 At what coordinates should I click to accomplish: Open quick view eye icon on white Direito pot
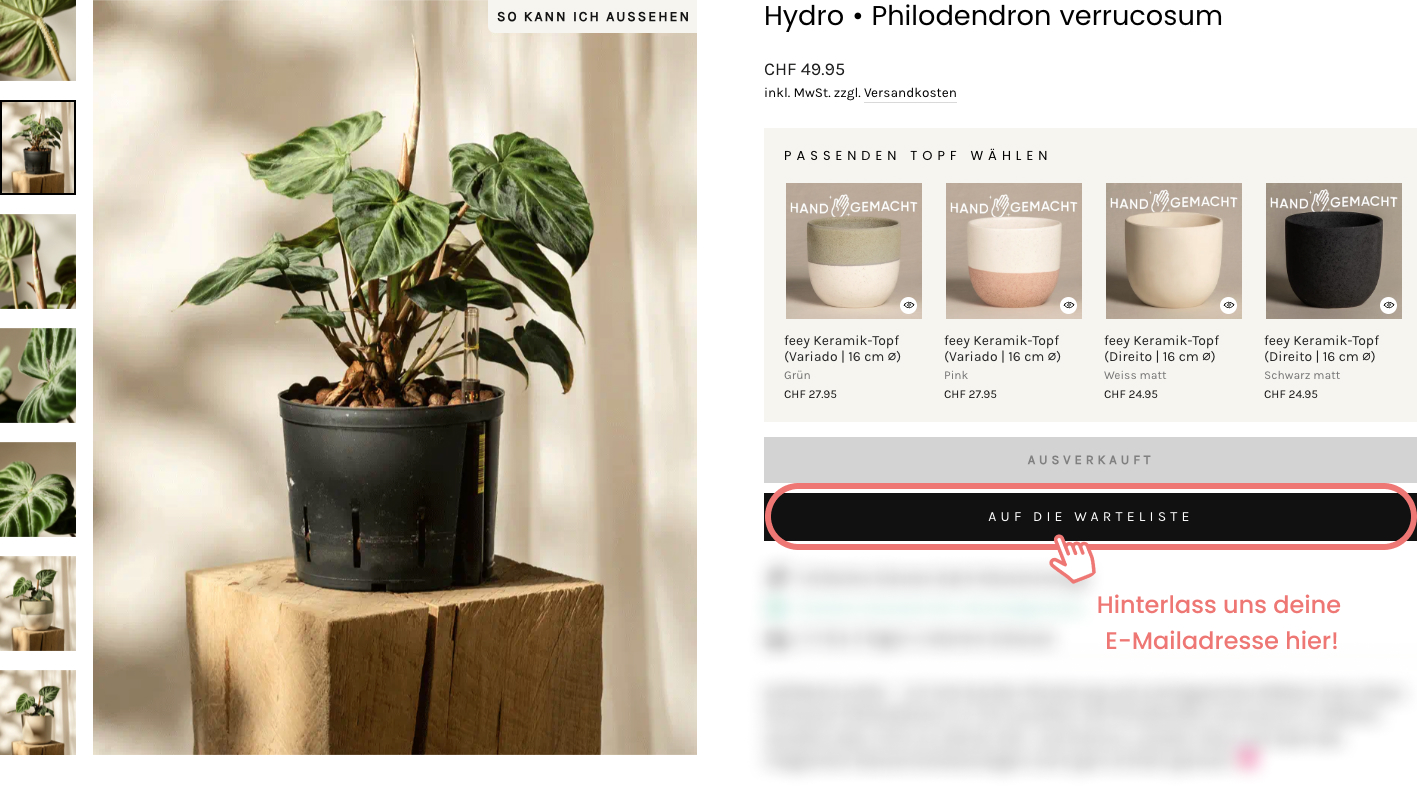[x=1228, y=305]
